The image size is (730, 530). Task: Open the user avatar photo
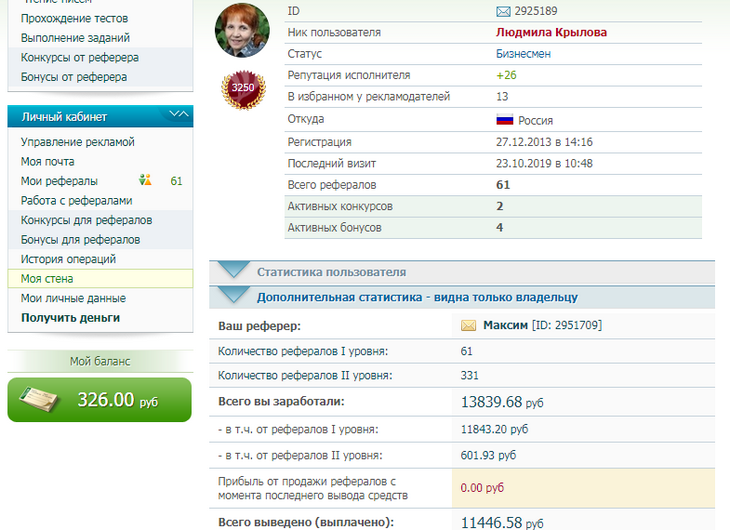point(242,31)
